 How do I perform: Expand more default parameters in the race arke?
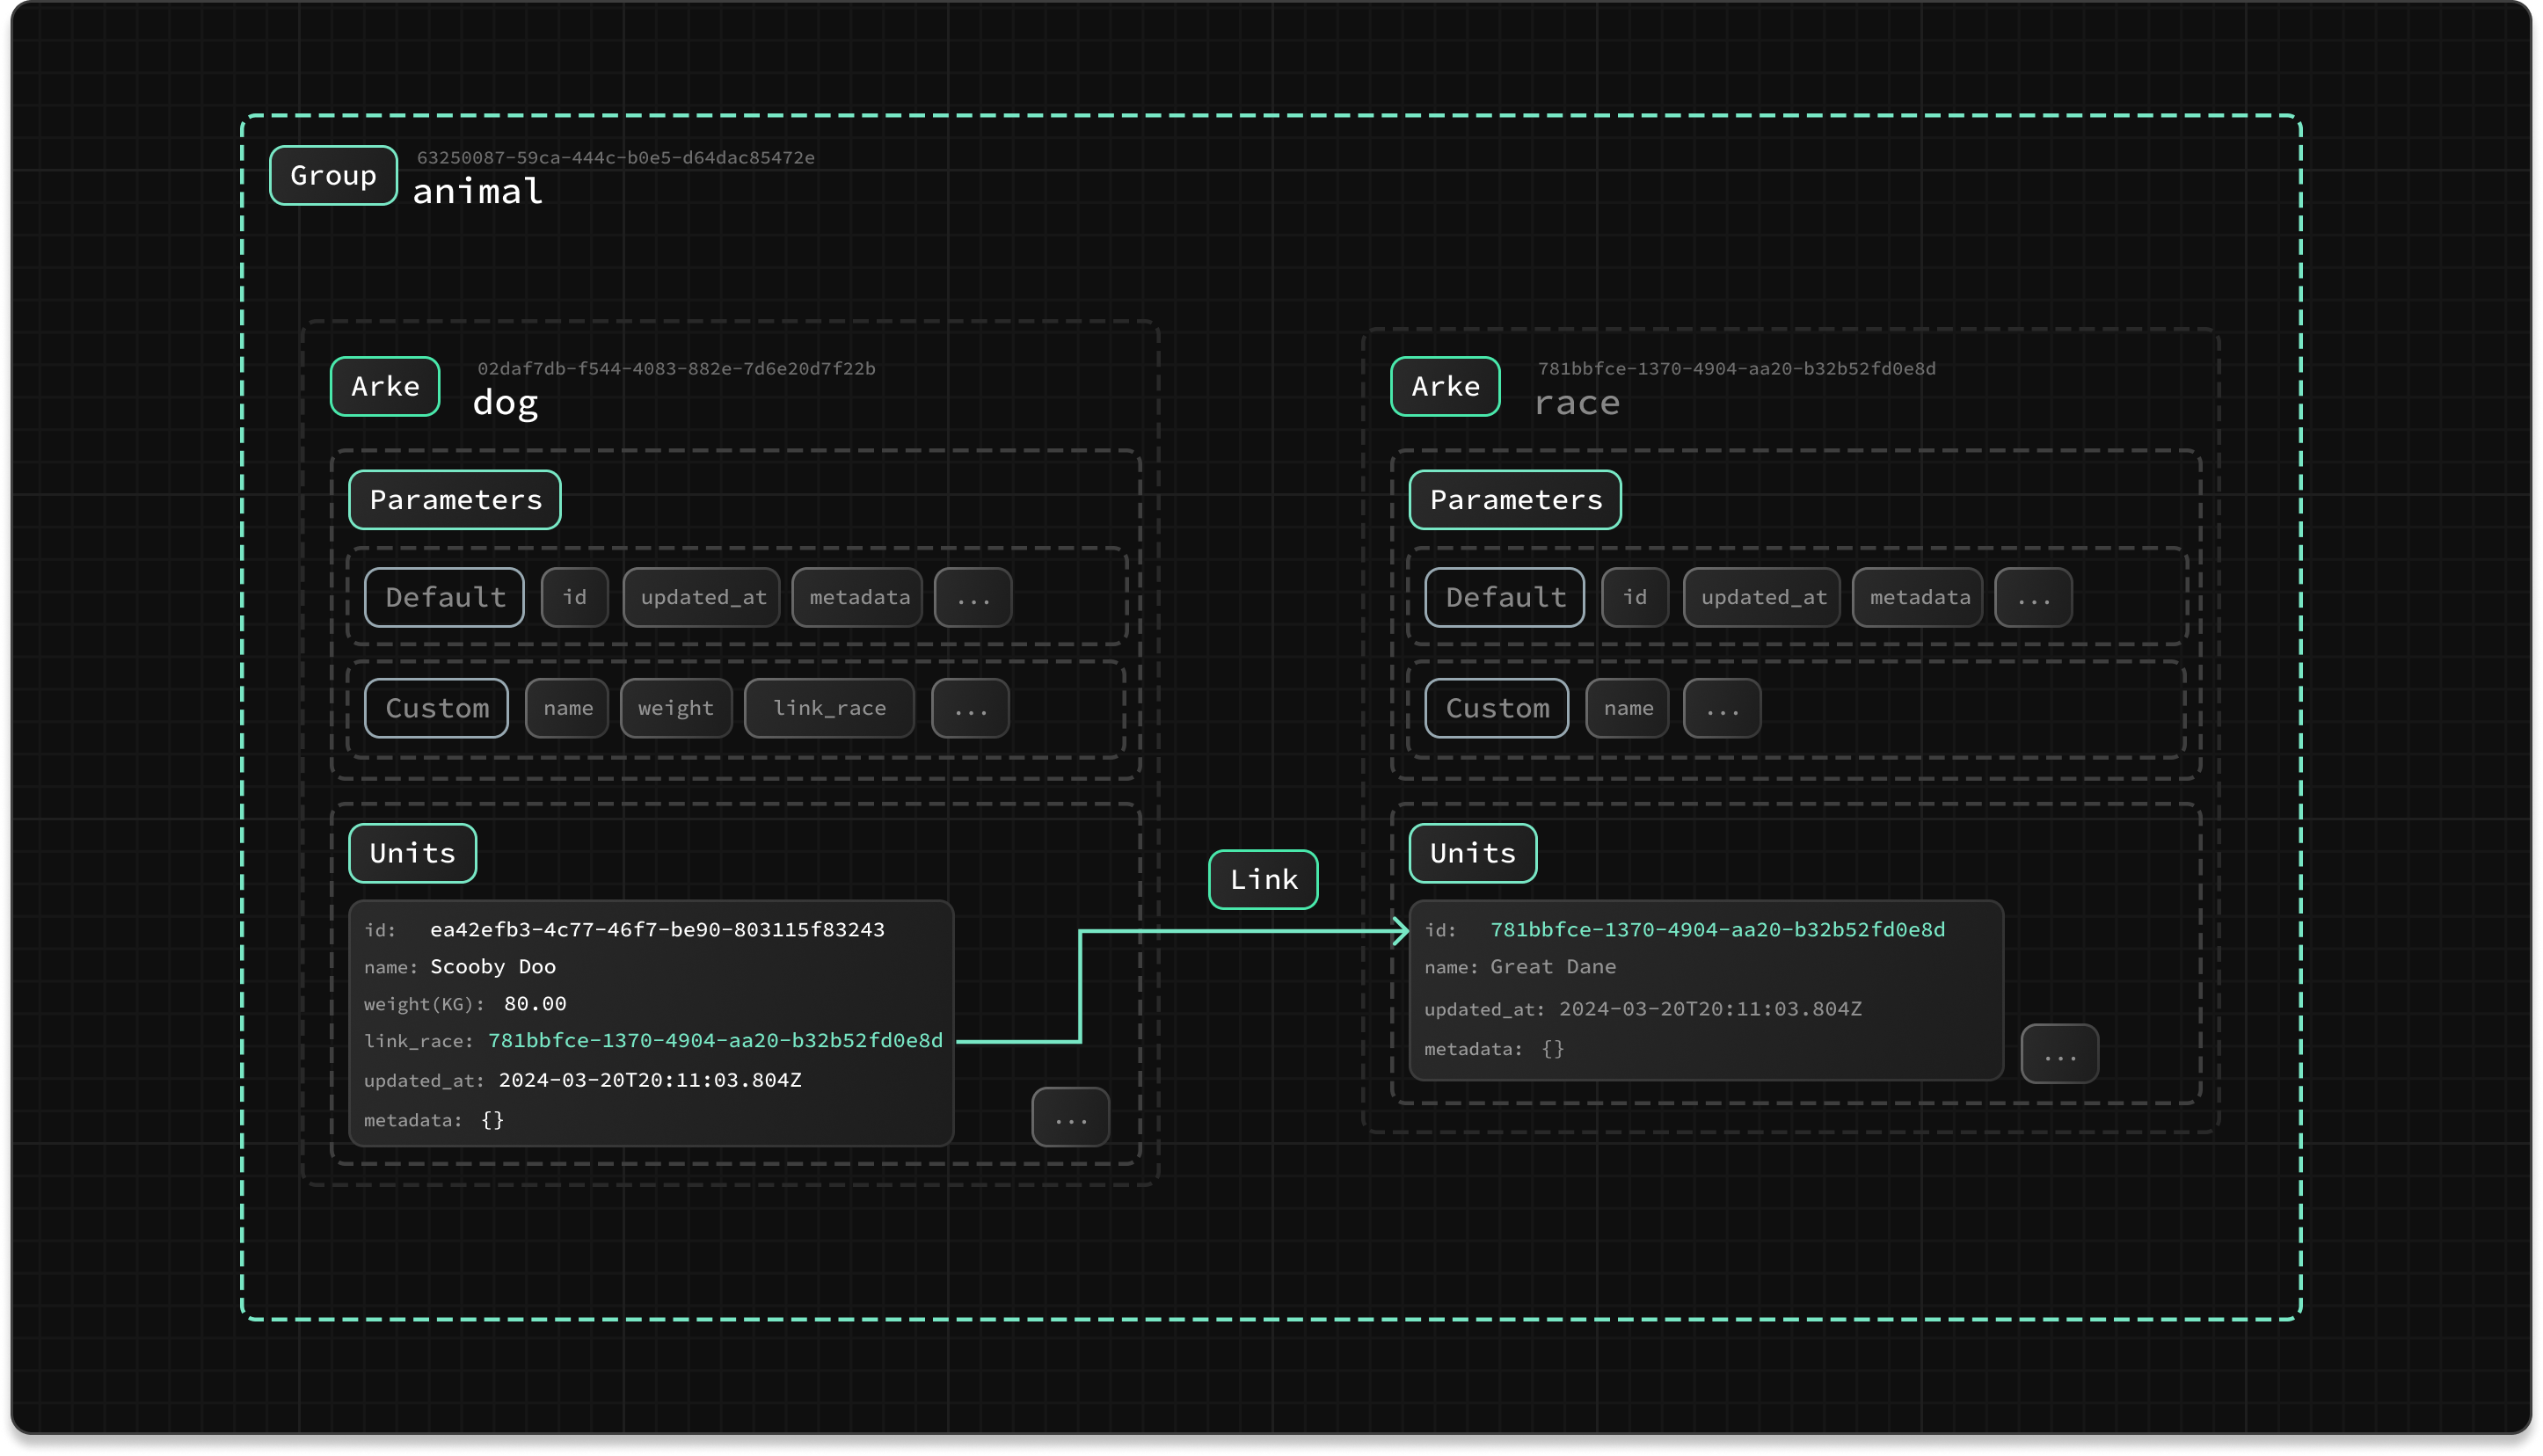pos(2033,598)
